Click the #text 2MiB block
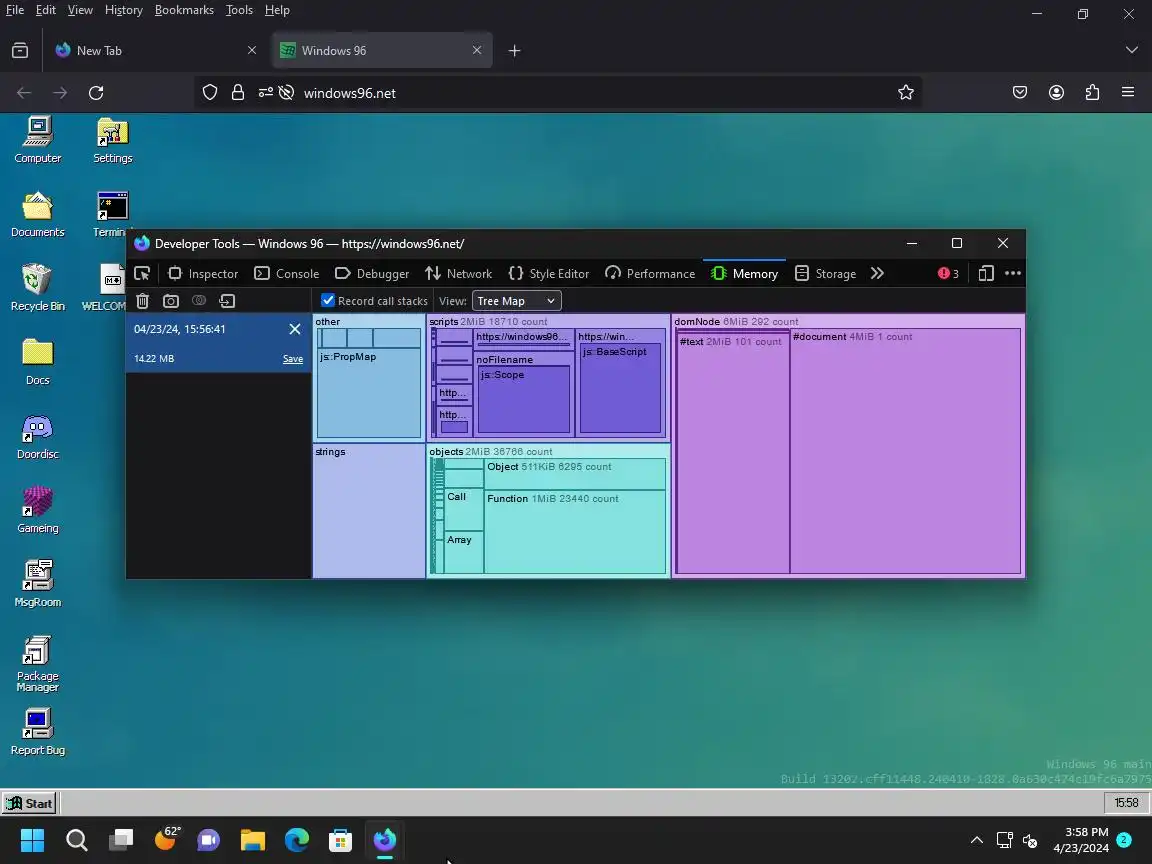The width and height of the screenshot is (1152, 864). [732, 454]
